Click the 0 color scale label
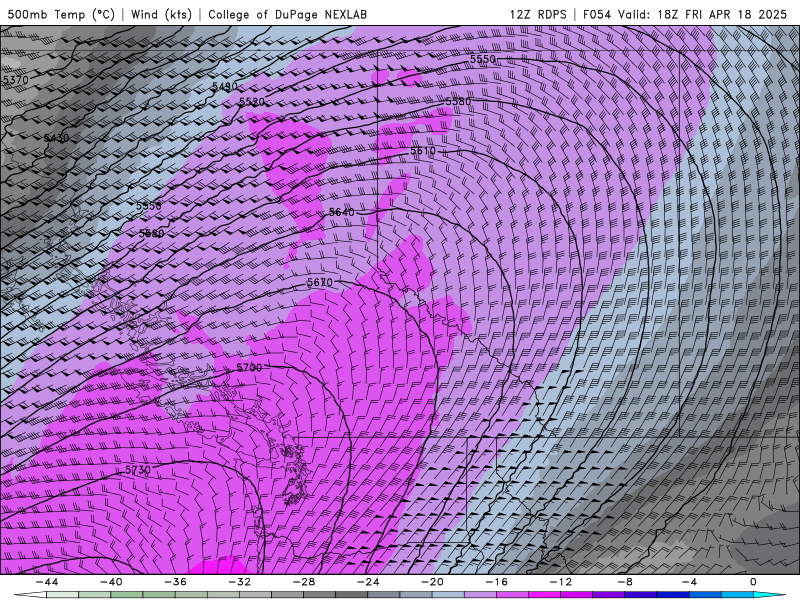800x600 pixels. [754, 582]
